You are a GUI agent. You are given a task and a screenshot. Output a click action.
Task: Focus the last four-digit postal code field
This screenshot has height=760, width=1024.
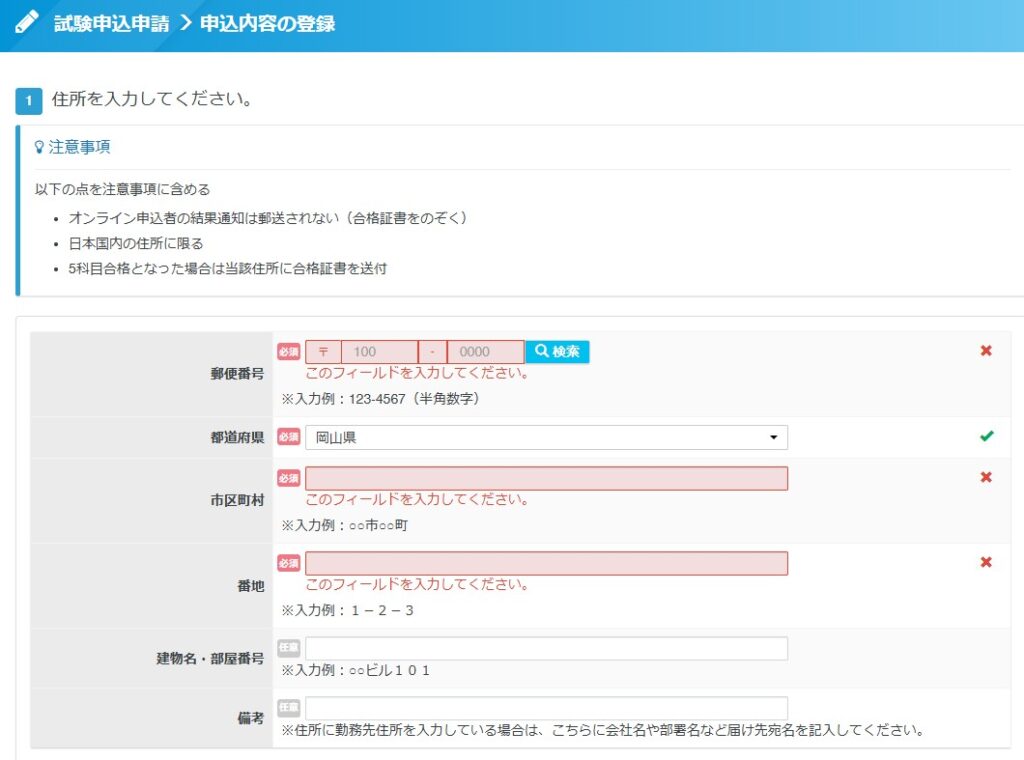click(485, 352)
